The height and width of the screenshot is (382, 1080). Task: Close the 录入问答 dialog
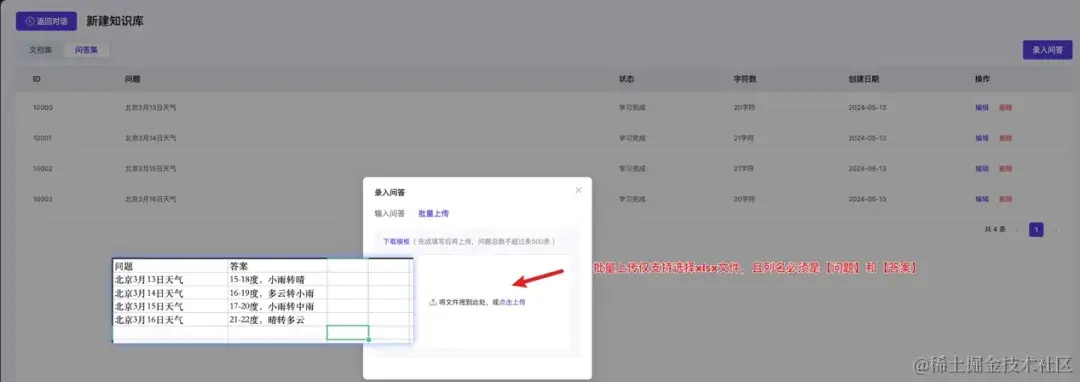click(579, 190)
